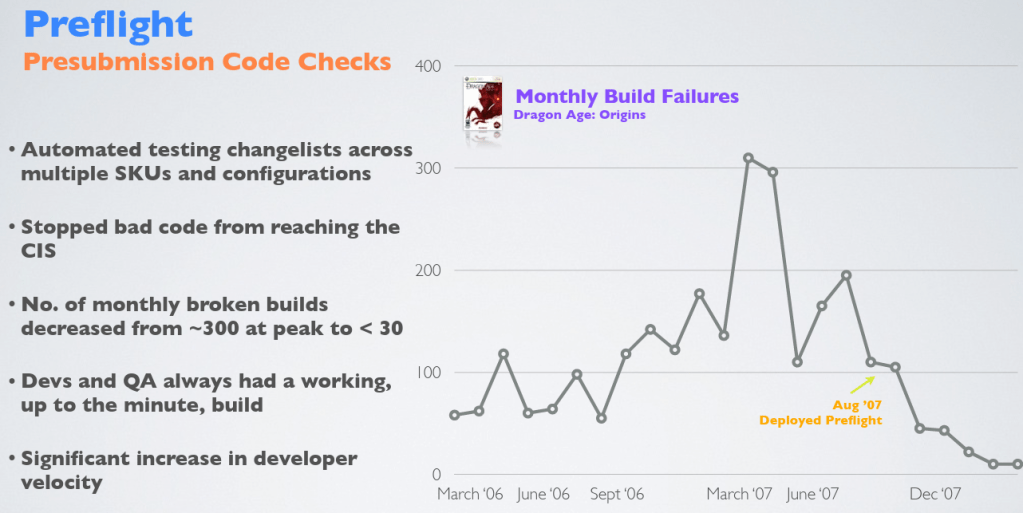
Task: Select the Devs and QA bullet text
Action: 205,393
